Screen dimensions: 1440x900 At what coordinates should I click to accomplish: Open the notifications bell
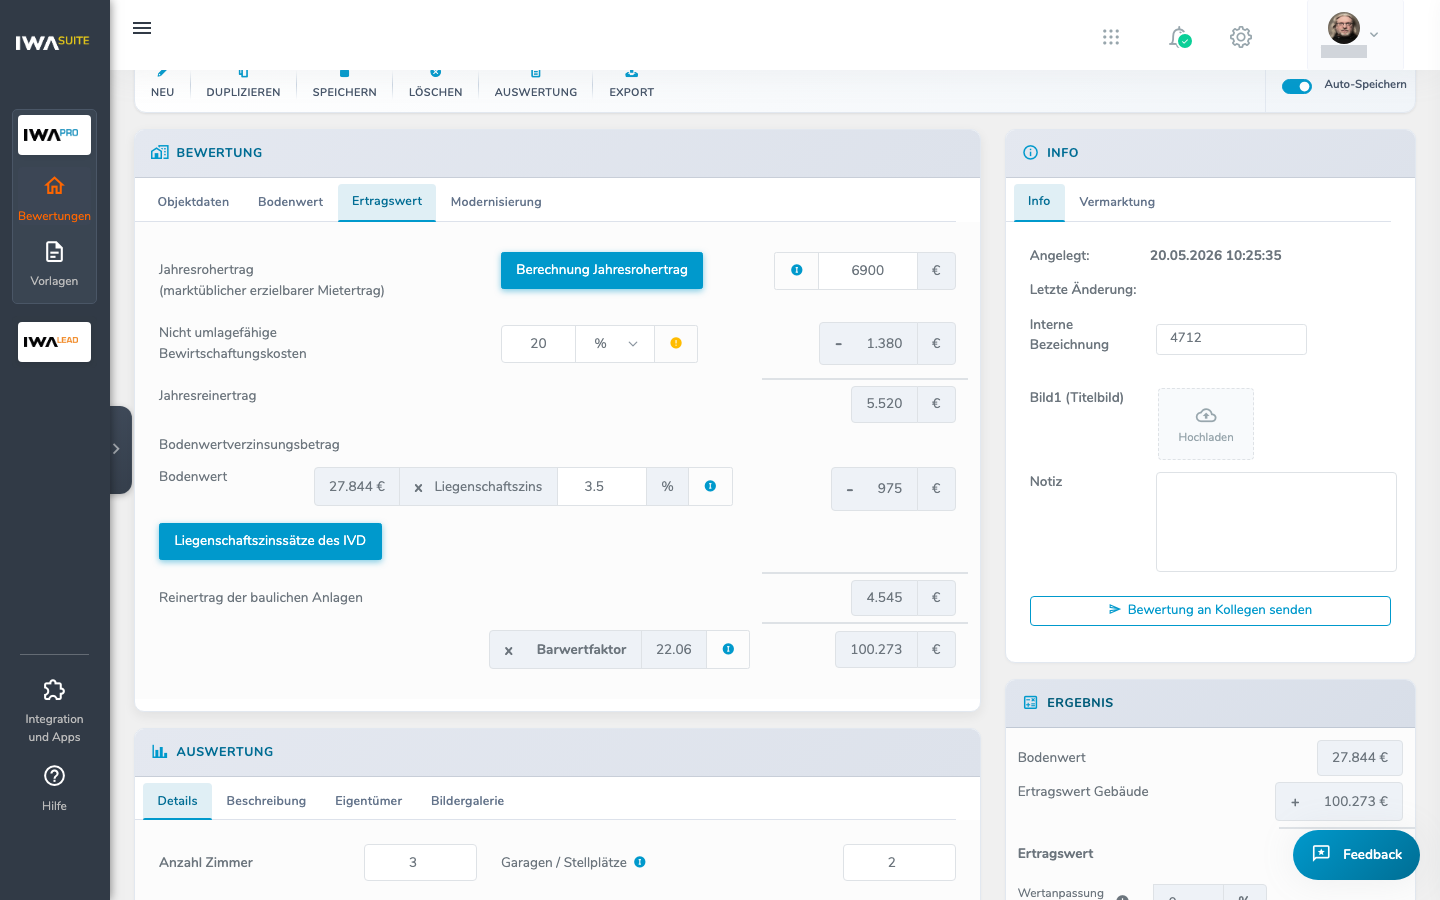point(1180,37)
